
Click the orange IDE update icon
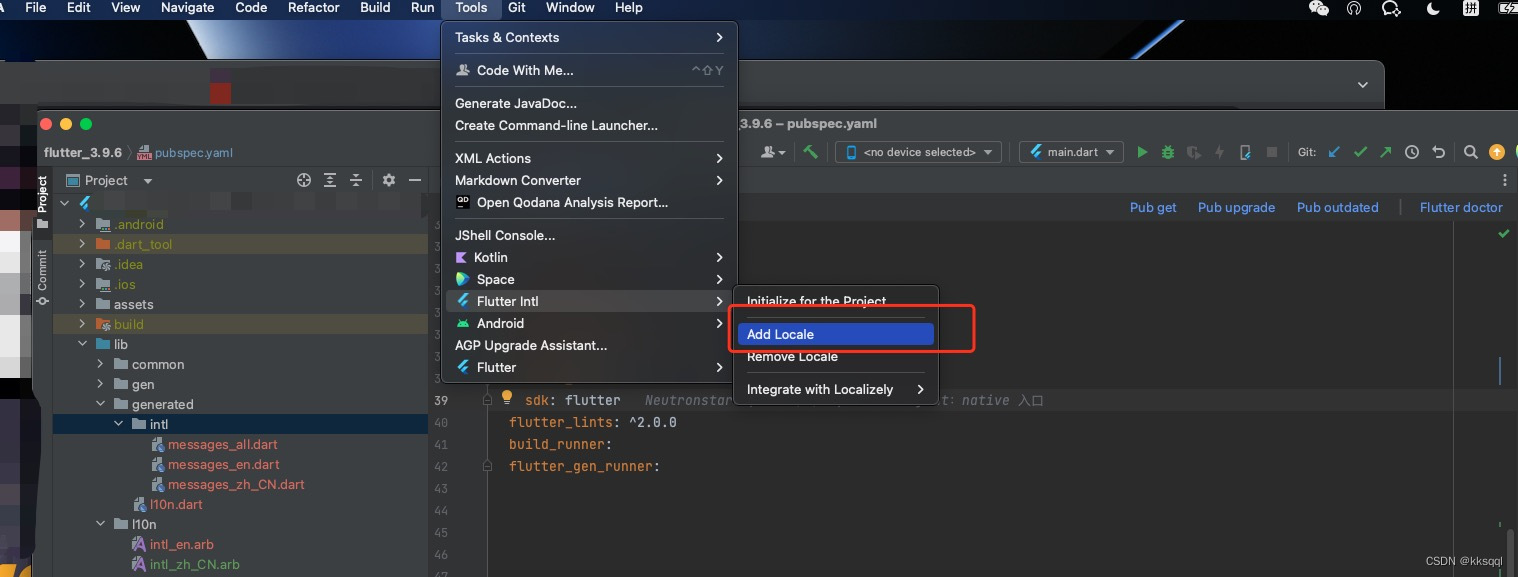point(1496,152)
